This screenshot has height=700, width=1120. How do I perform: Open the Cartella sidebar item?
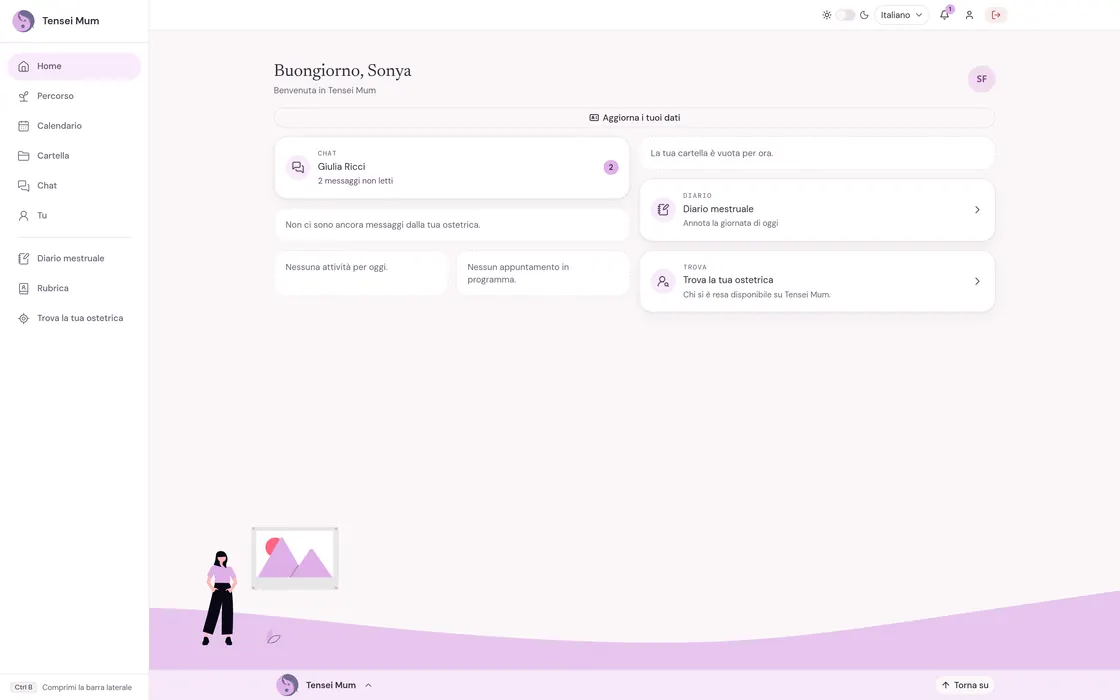[74, 156]
